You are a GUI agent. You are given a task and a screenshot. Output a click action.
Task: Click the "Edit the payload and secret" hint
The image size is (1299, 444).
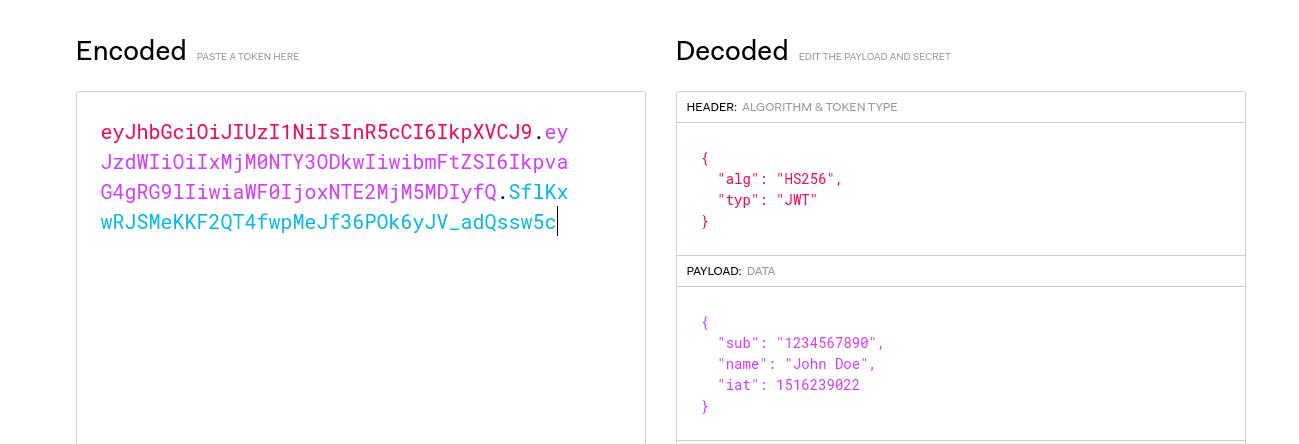(874, 57)
